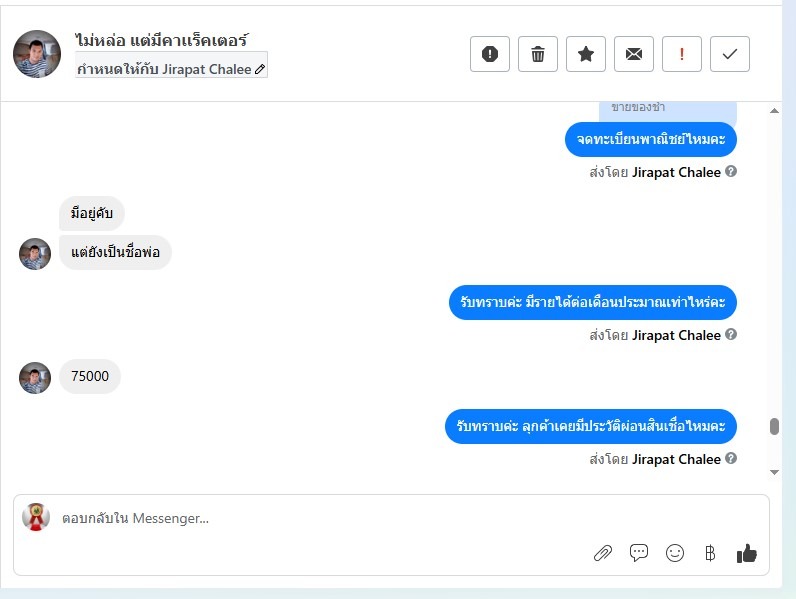
Task: Flag conversation as priority with red exclamation
Action: (682, 54)
